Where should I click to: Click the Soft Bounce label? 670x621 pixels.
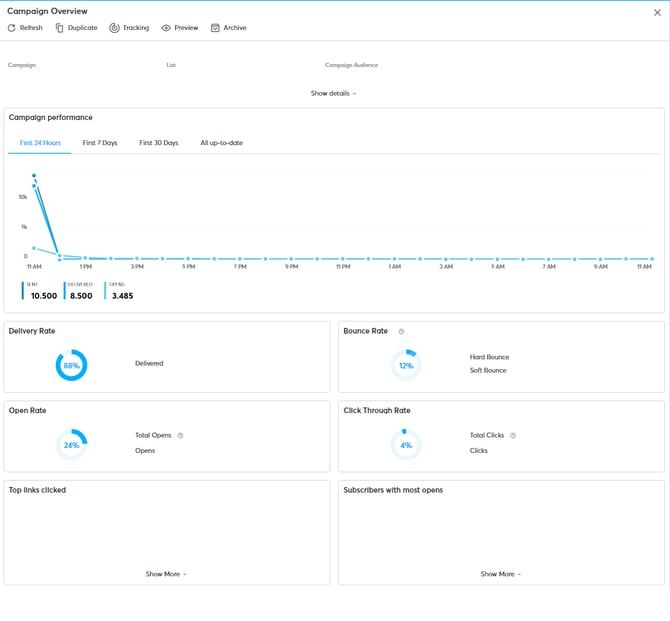pos(488,371)
